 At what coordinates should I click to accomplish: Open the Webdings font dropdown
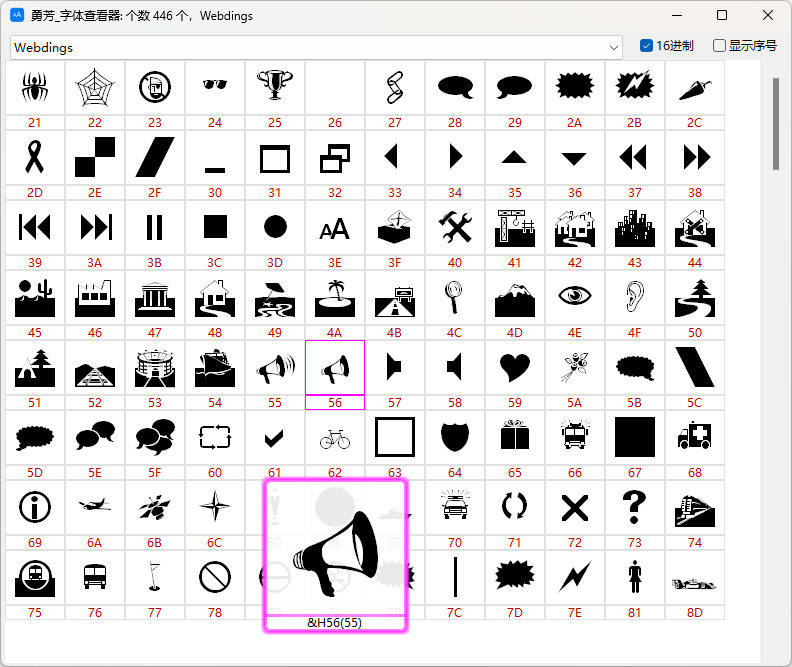[x=614, y=48]
